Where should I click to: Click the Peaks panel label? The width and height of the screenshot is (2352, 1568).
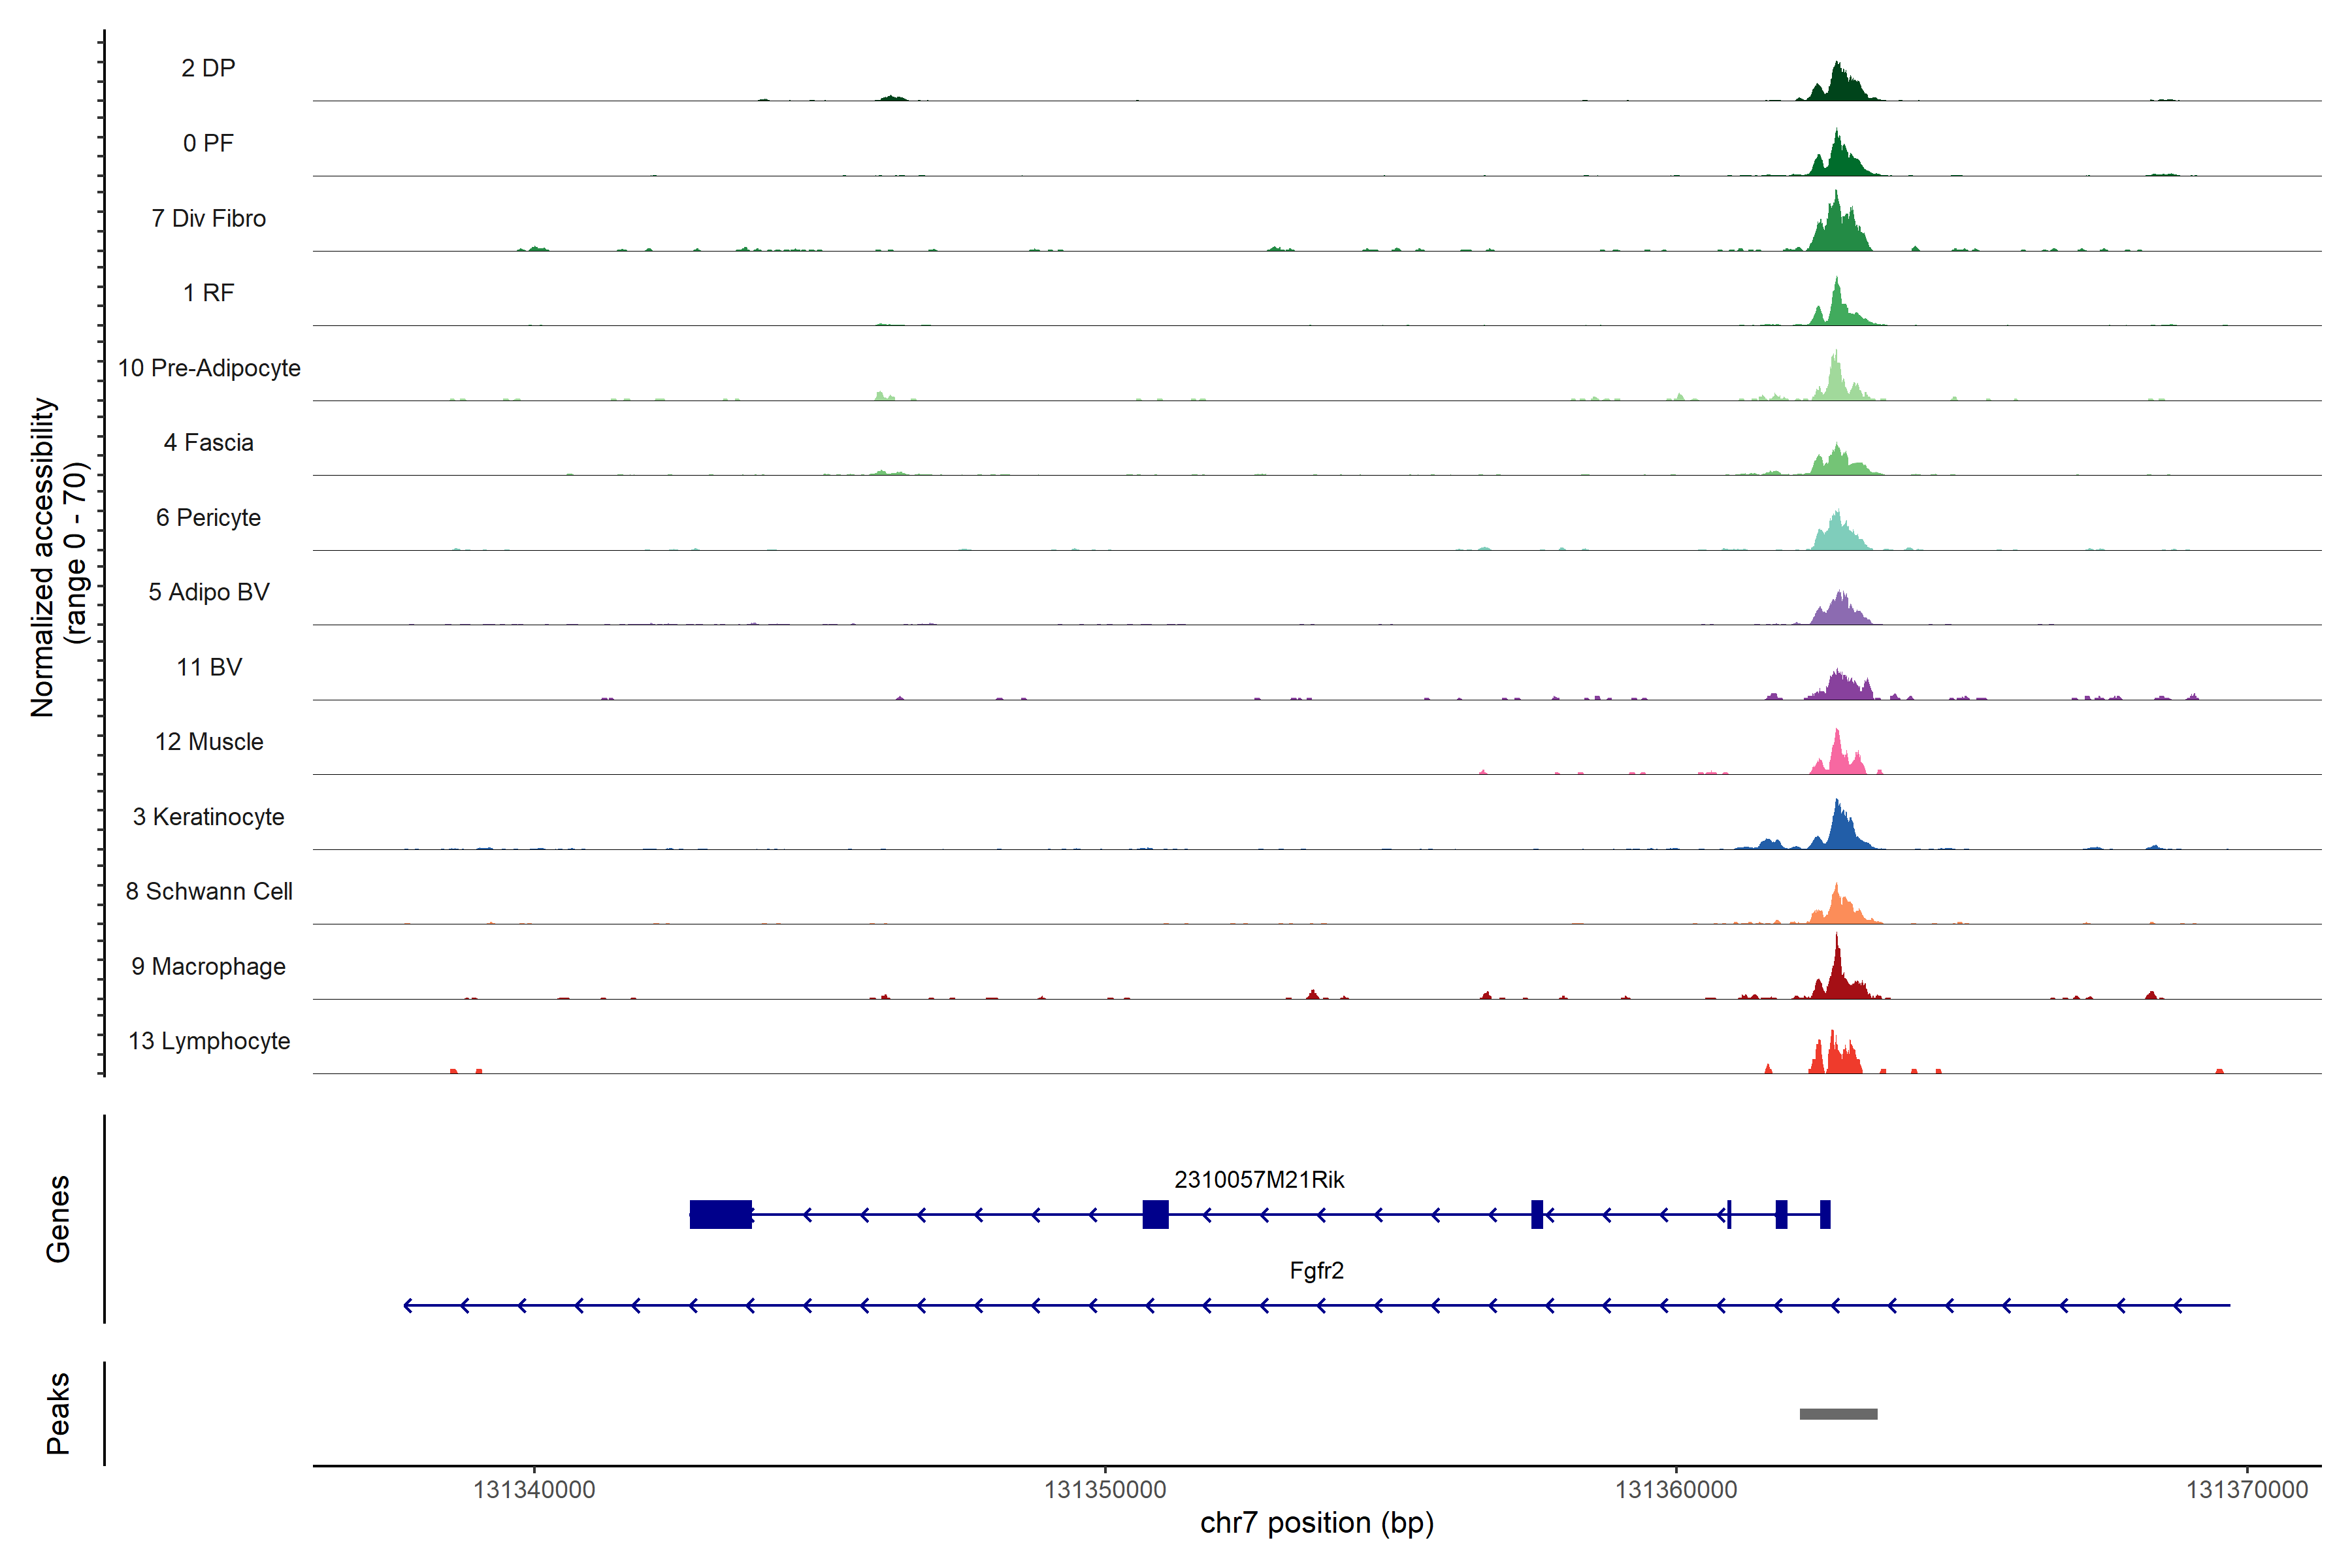point(58,1413)
